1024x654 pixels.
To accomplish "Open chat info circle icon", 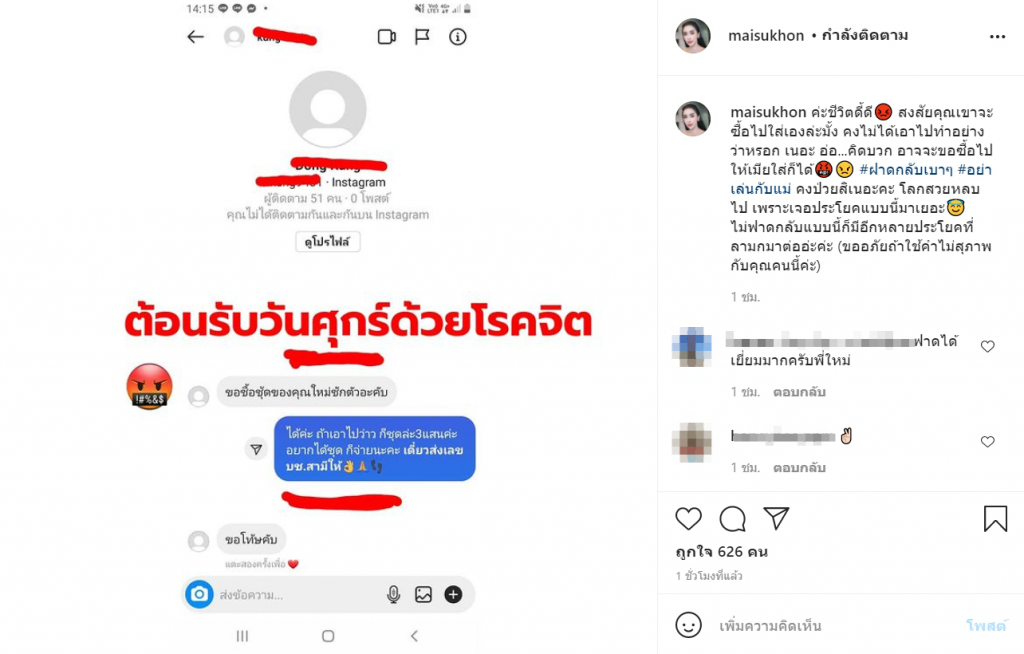I will coord(458,37).
